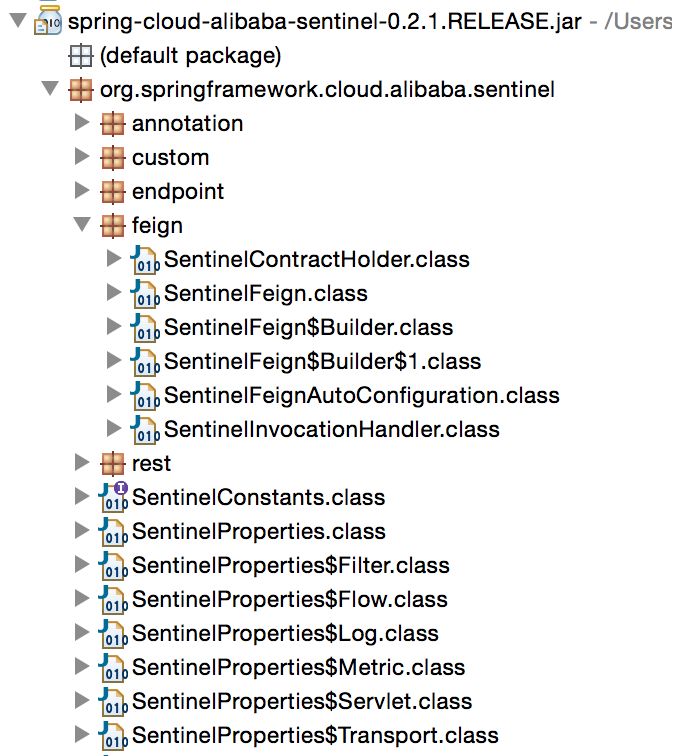The image size is (674, 756).
Task: Click the jar file icon for spring-cloud-alibaba-sentinel
Action: 49,21
